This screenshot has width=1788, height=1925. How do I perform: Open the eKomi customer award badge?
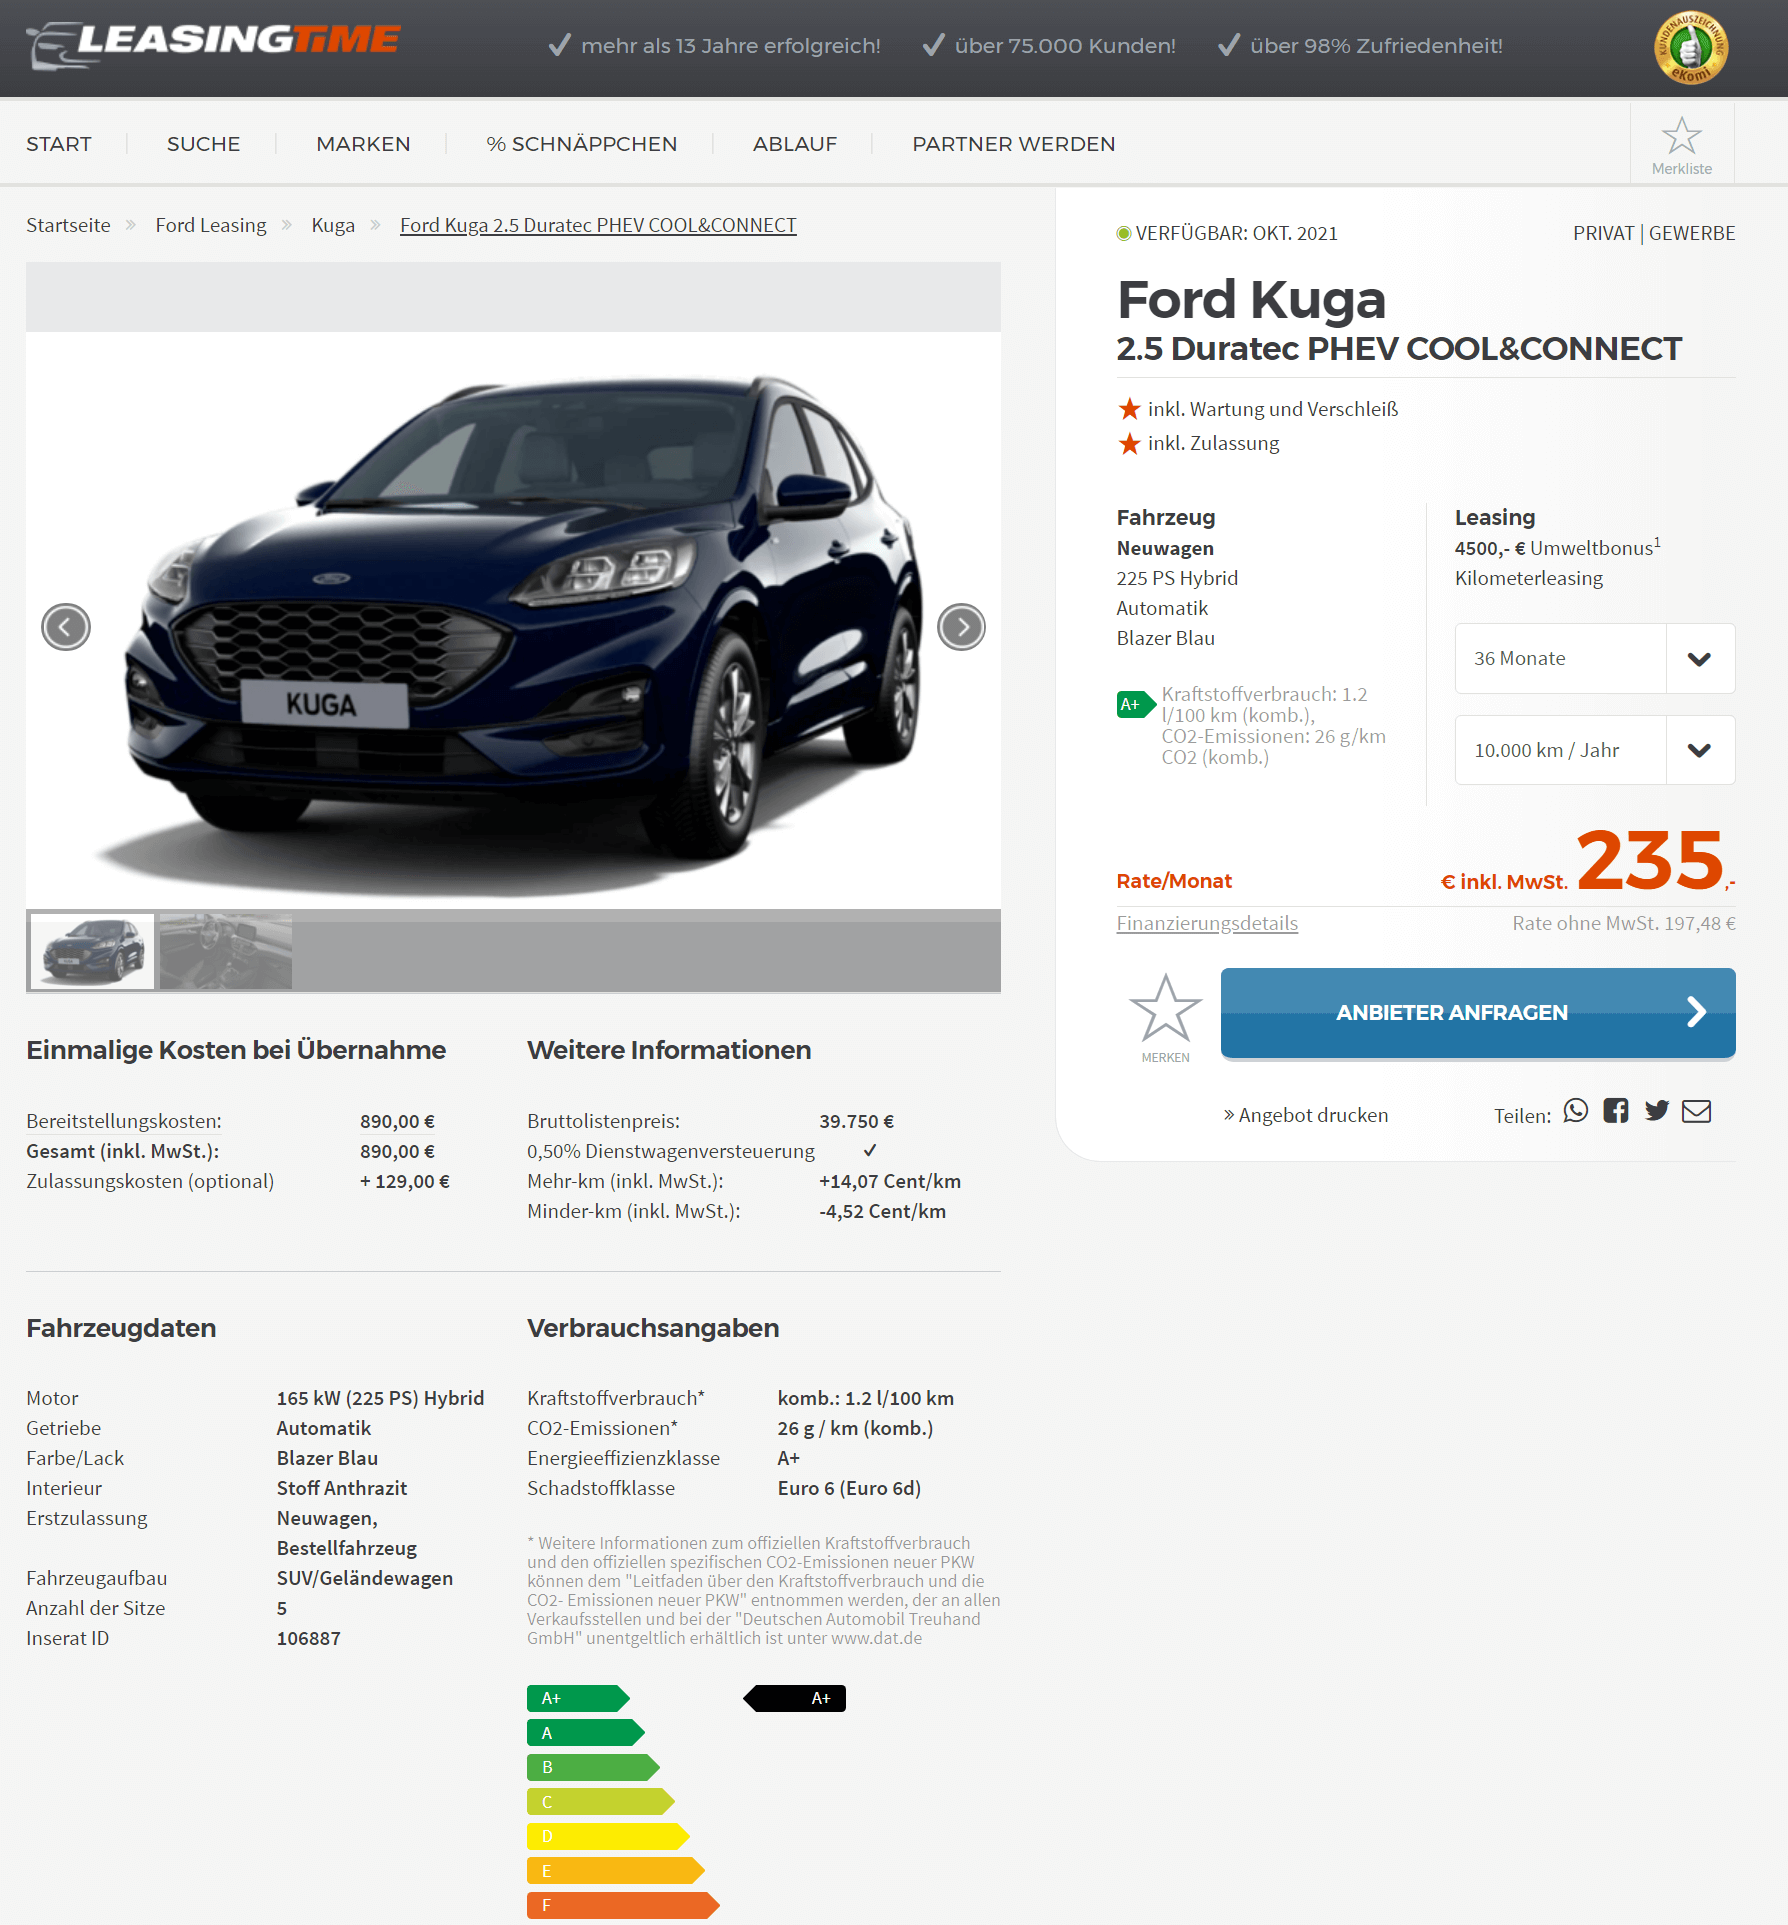coord(1691,48)
